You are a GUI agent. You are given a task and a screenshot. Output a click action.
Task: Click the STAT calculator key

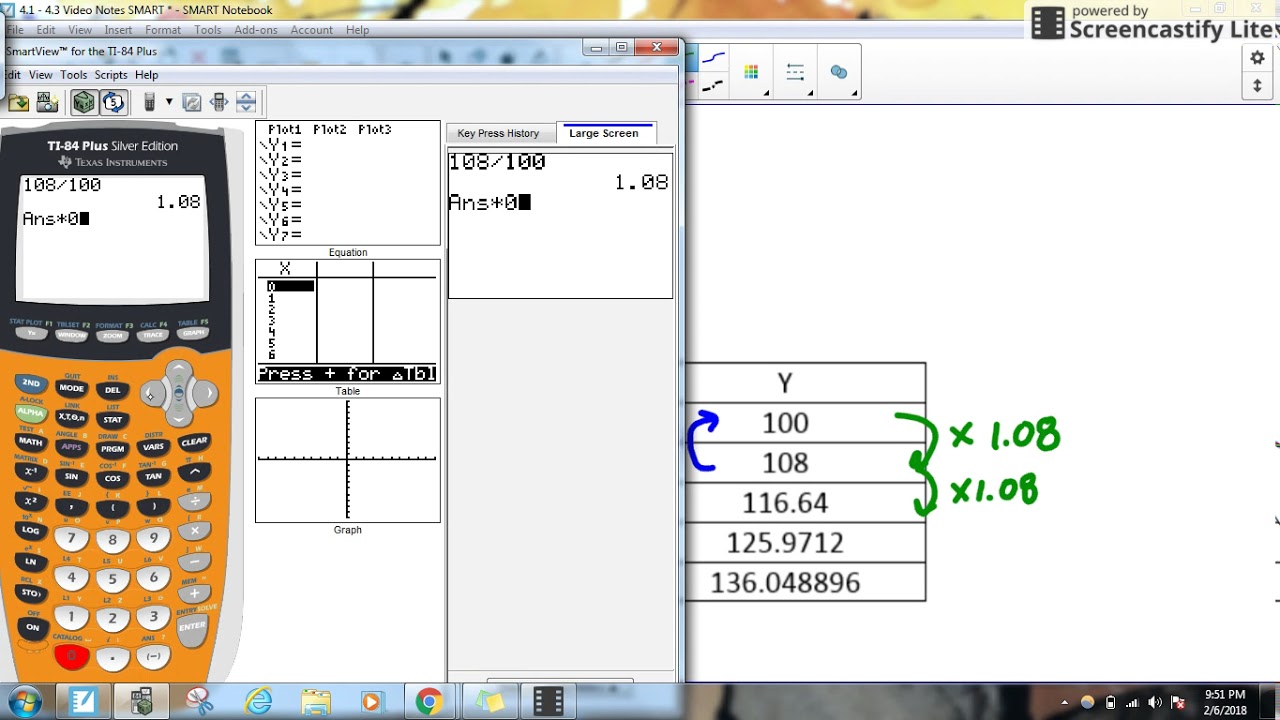tap(112, 419)
